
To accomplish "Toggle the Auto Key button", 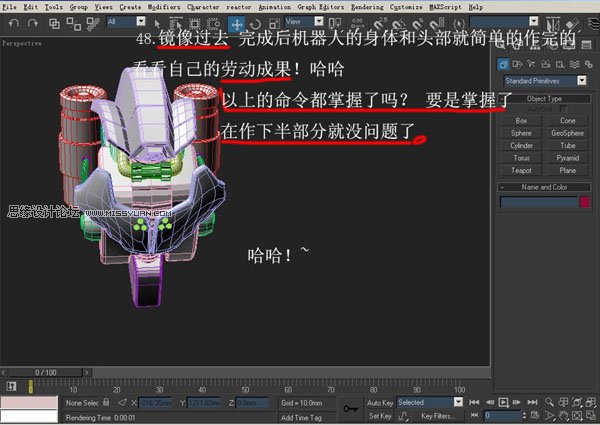I will [380, 403].
